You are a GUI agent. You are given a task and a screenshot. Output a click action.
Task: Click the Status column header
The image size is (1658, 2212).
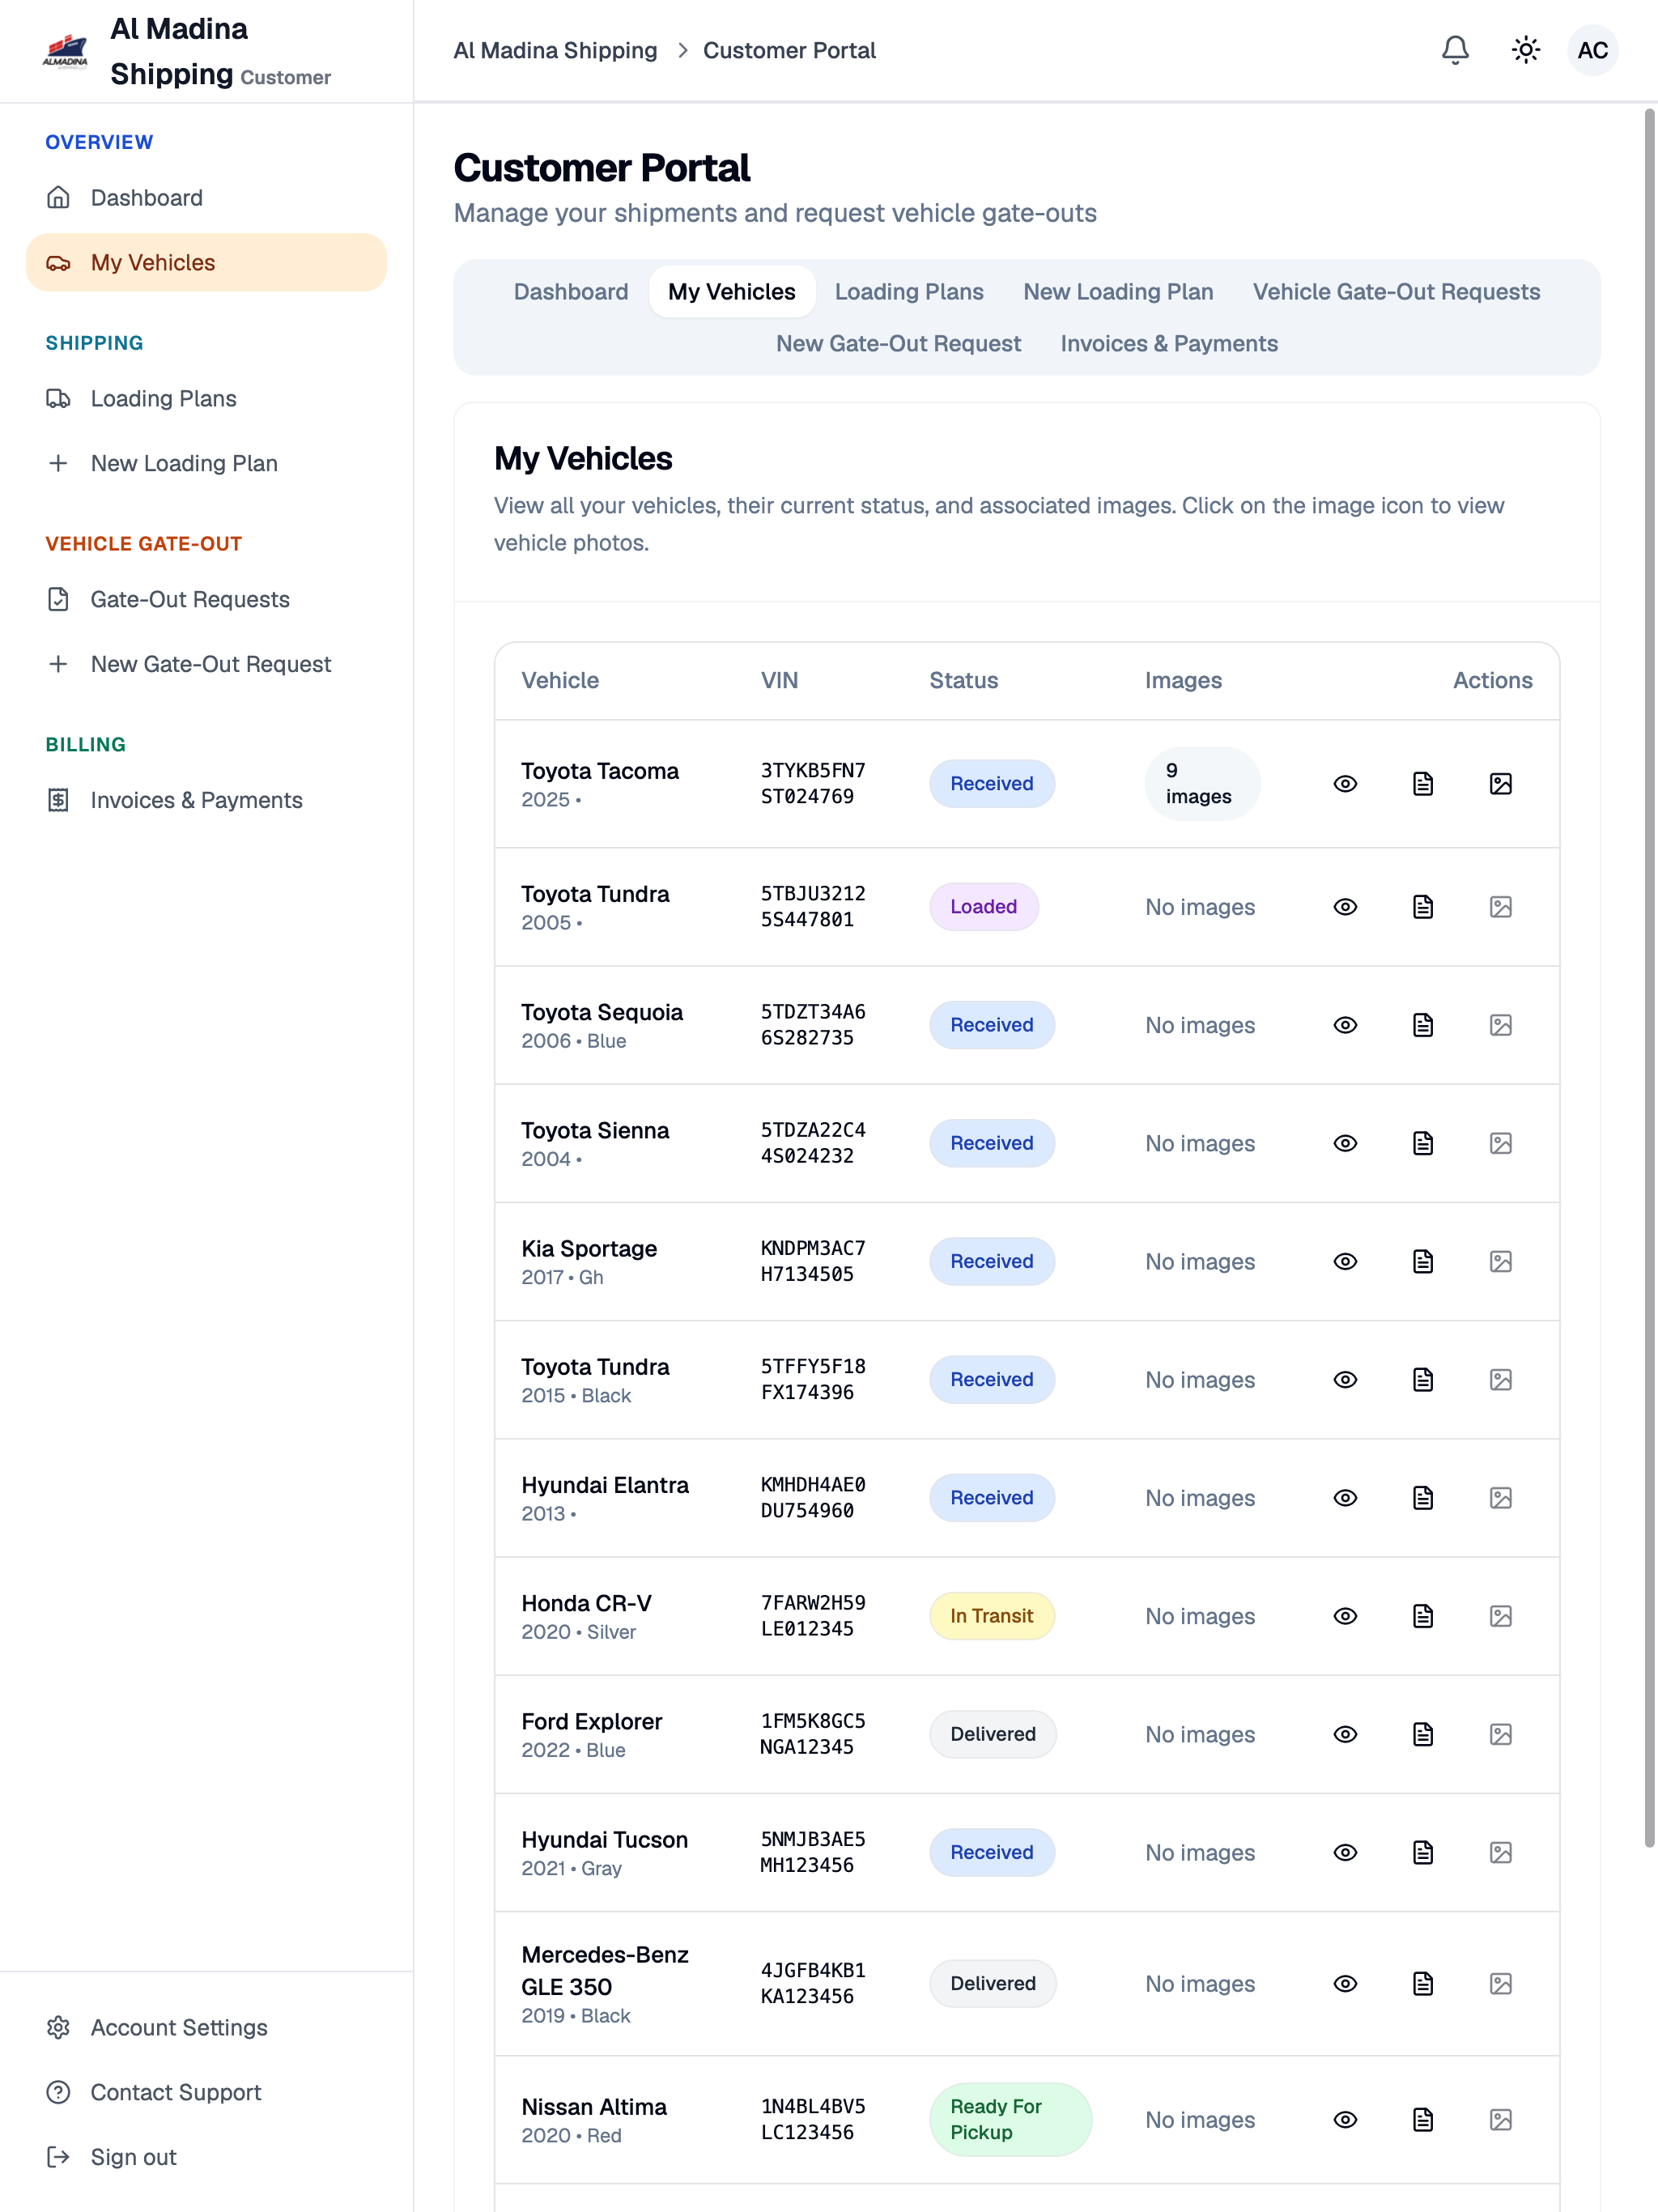[x=963, y=681]
